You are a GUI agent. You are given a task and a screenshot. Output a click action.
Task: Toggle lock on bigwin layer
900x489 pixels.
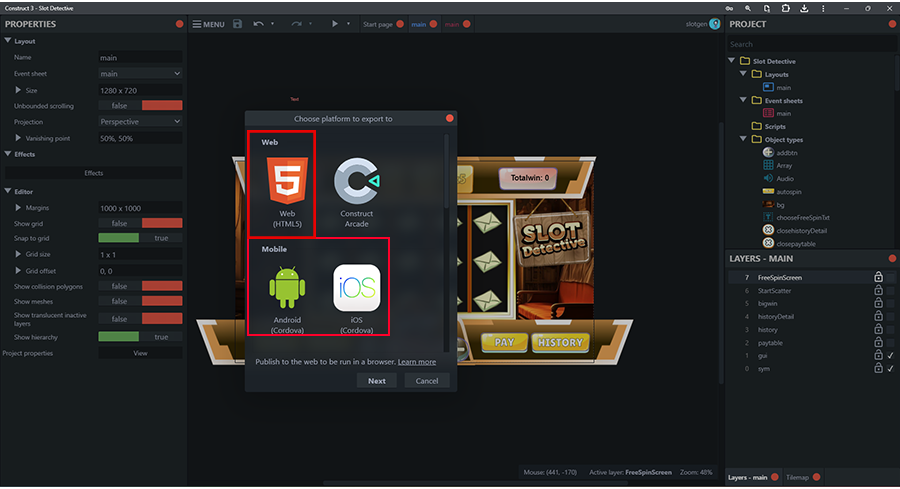(878, 303)
